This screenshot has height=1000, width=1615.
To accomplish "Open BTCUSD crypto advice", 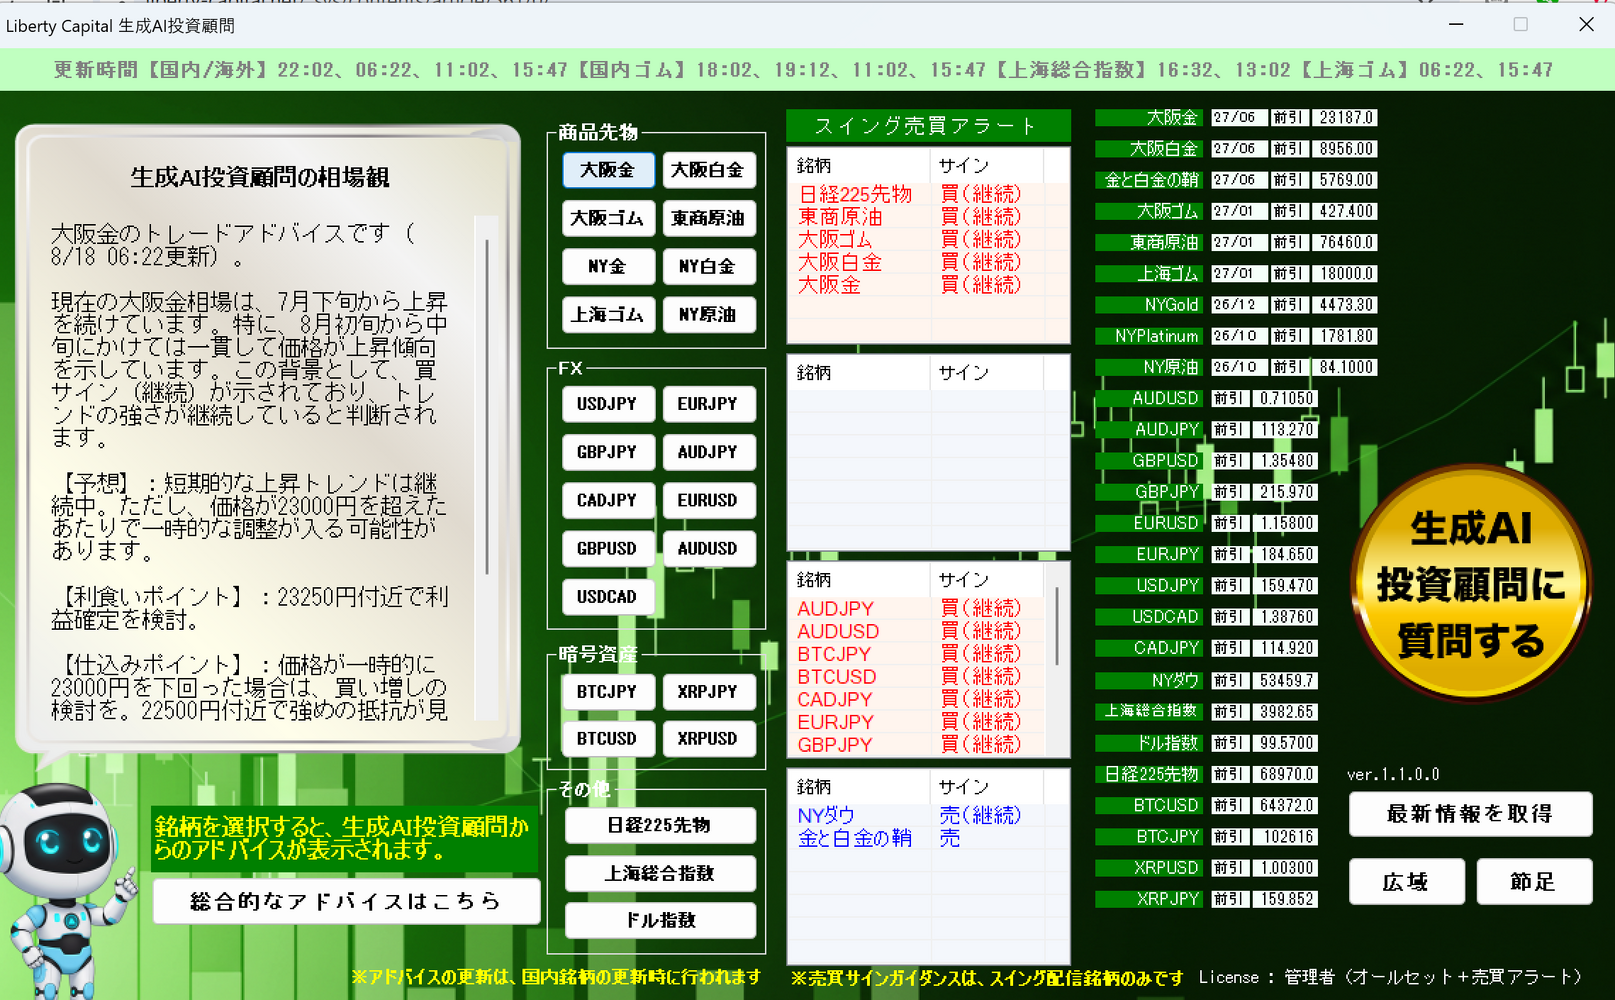I will point(608,738).
